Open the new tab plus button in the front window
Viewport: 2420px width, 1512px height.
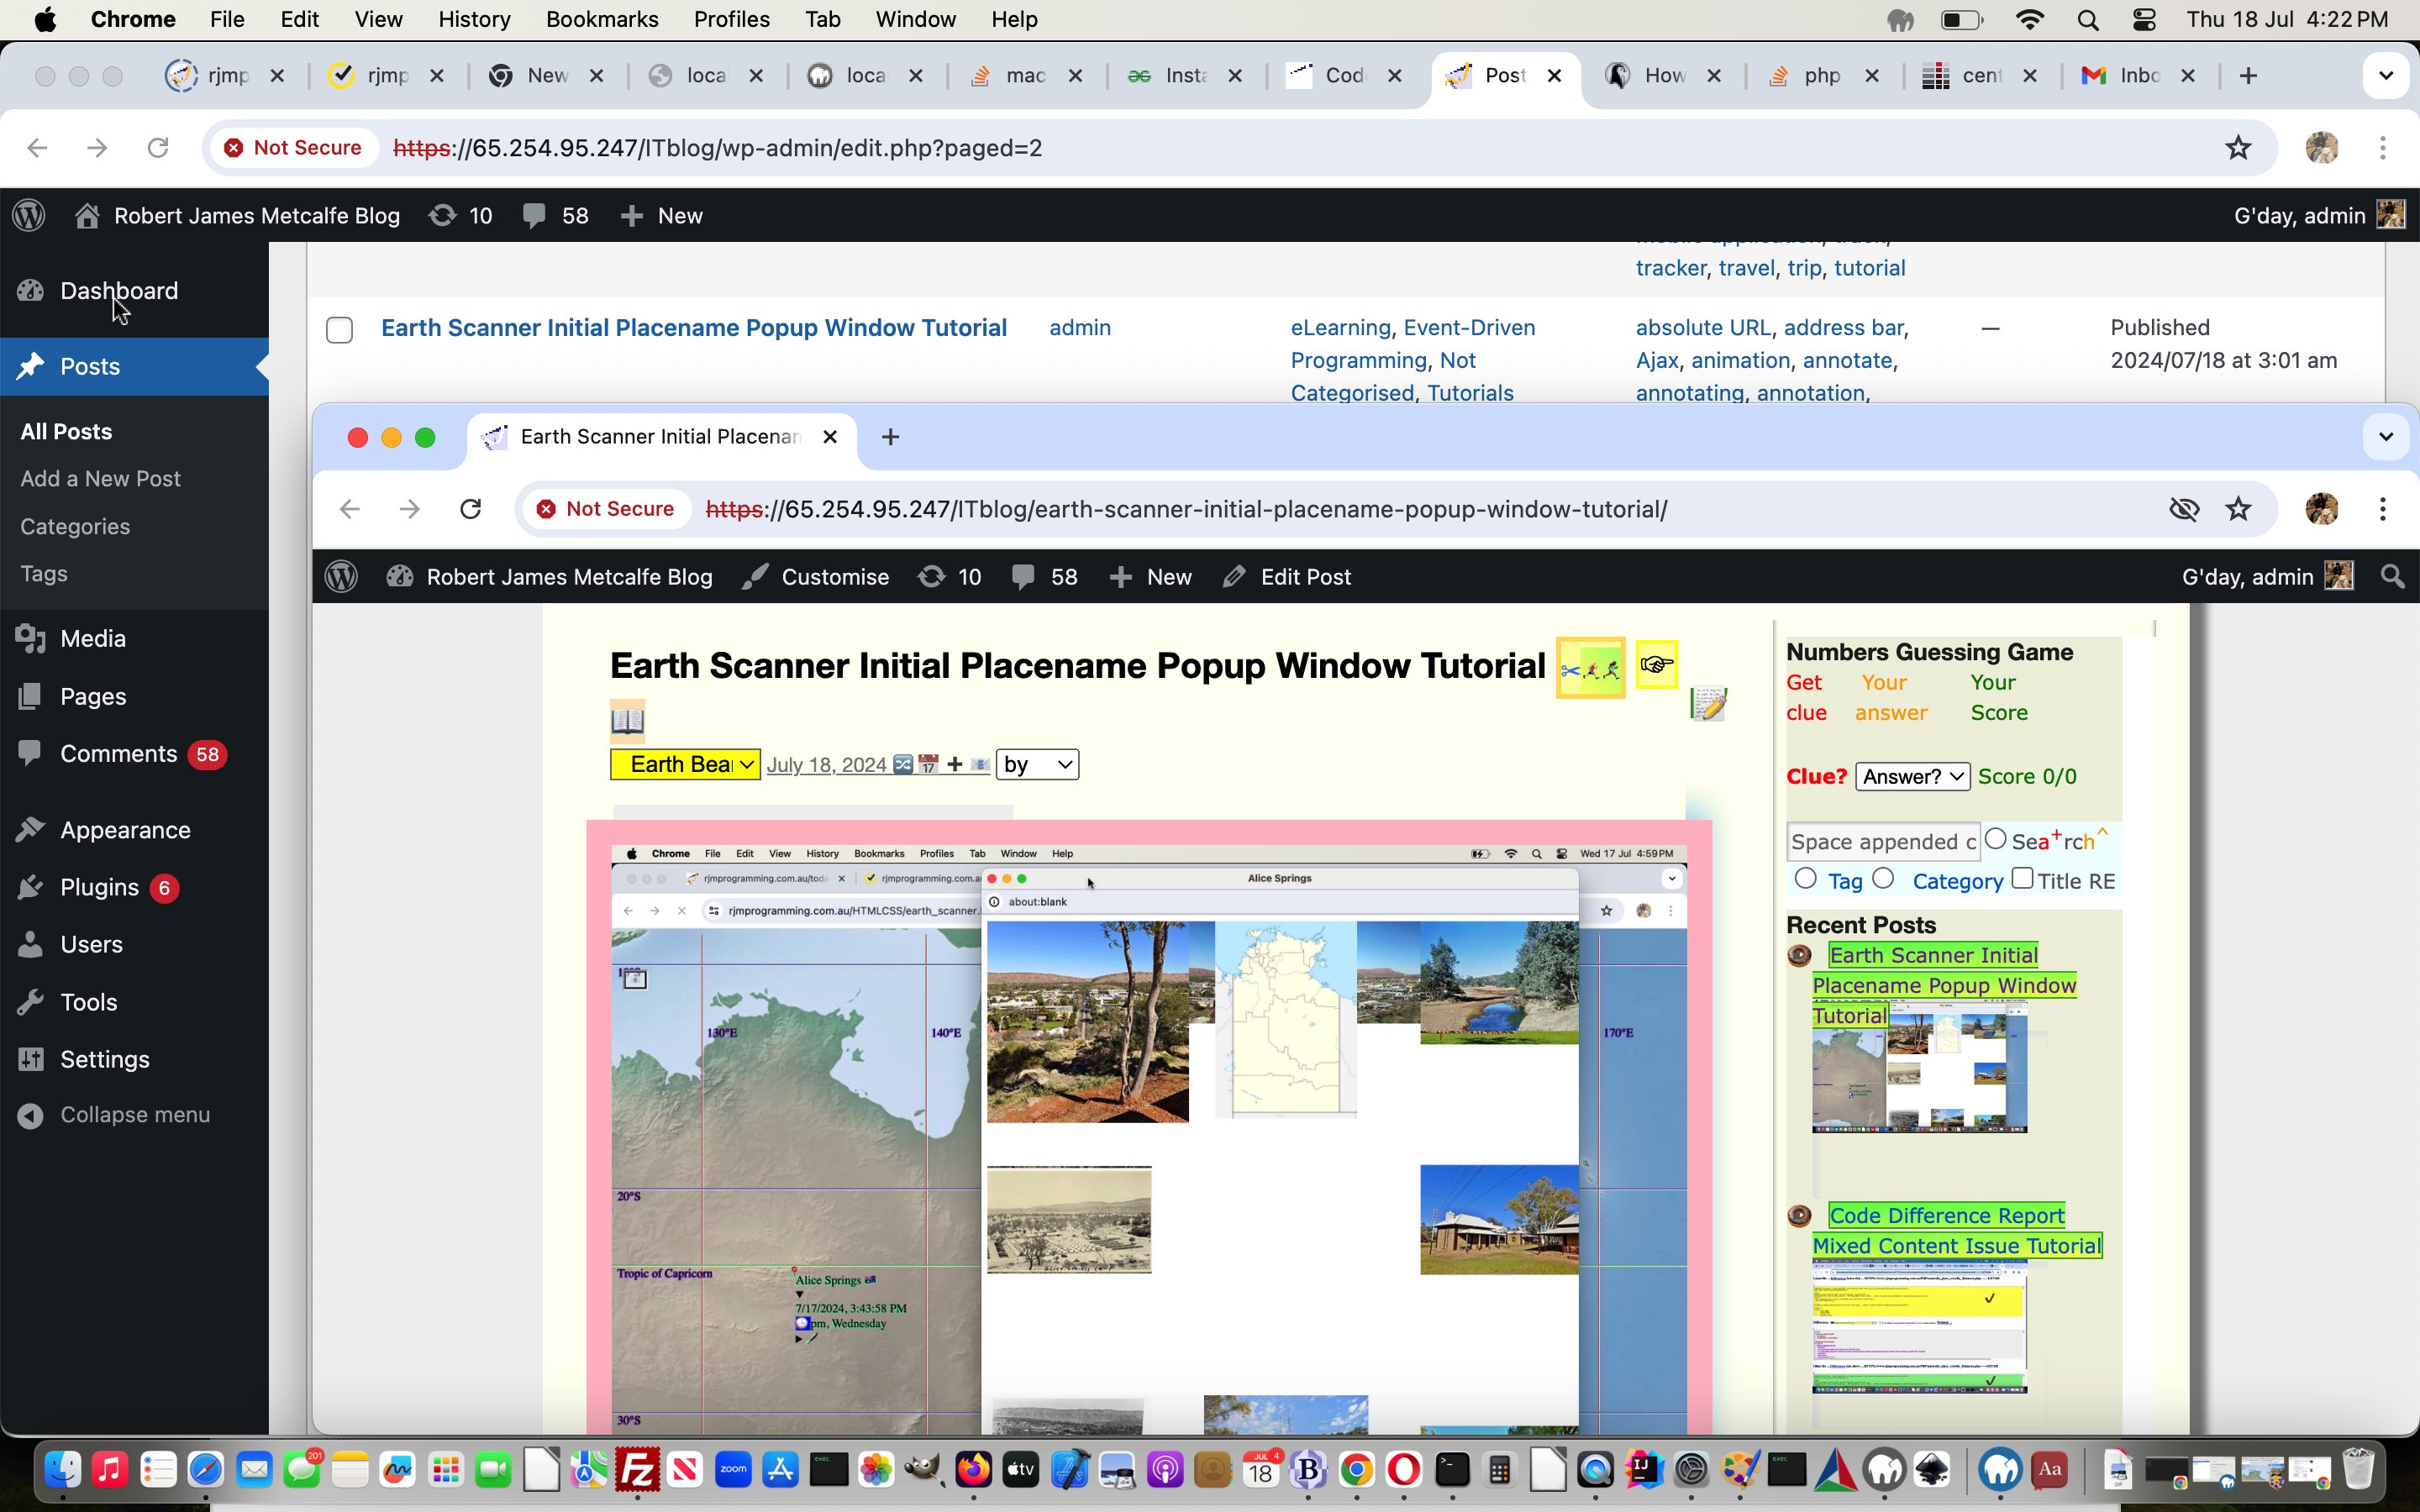890,437
